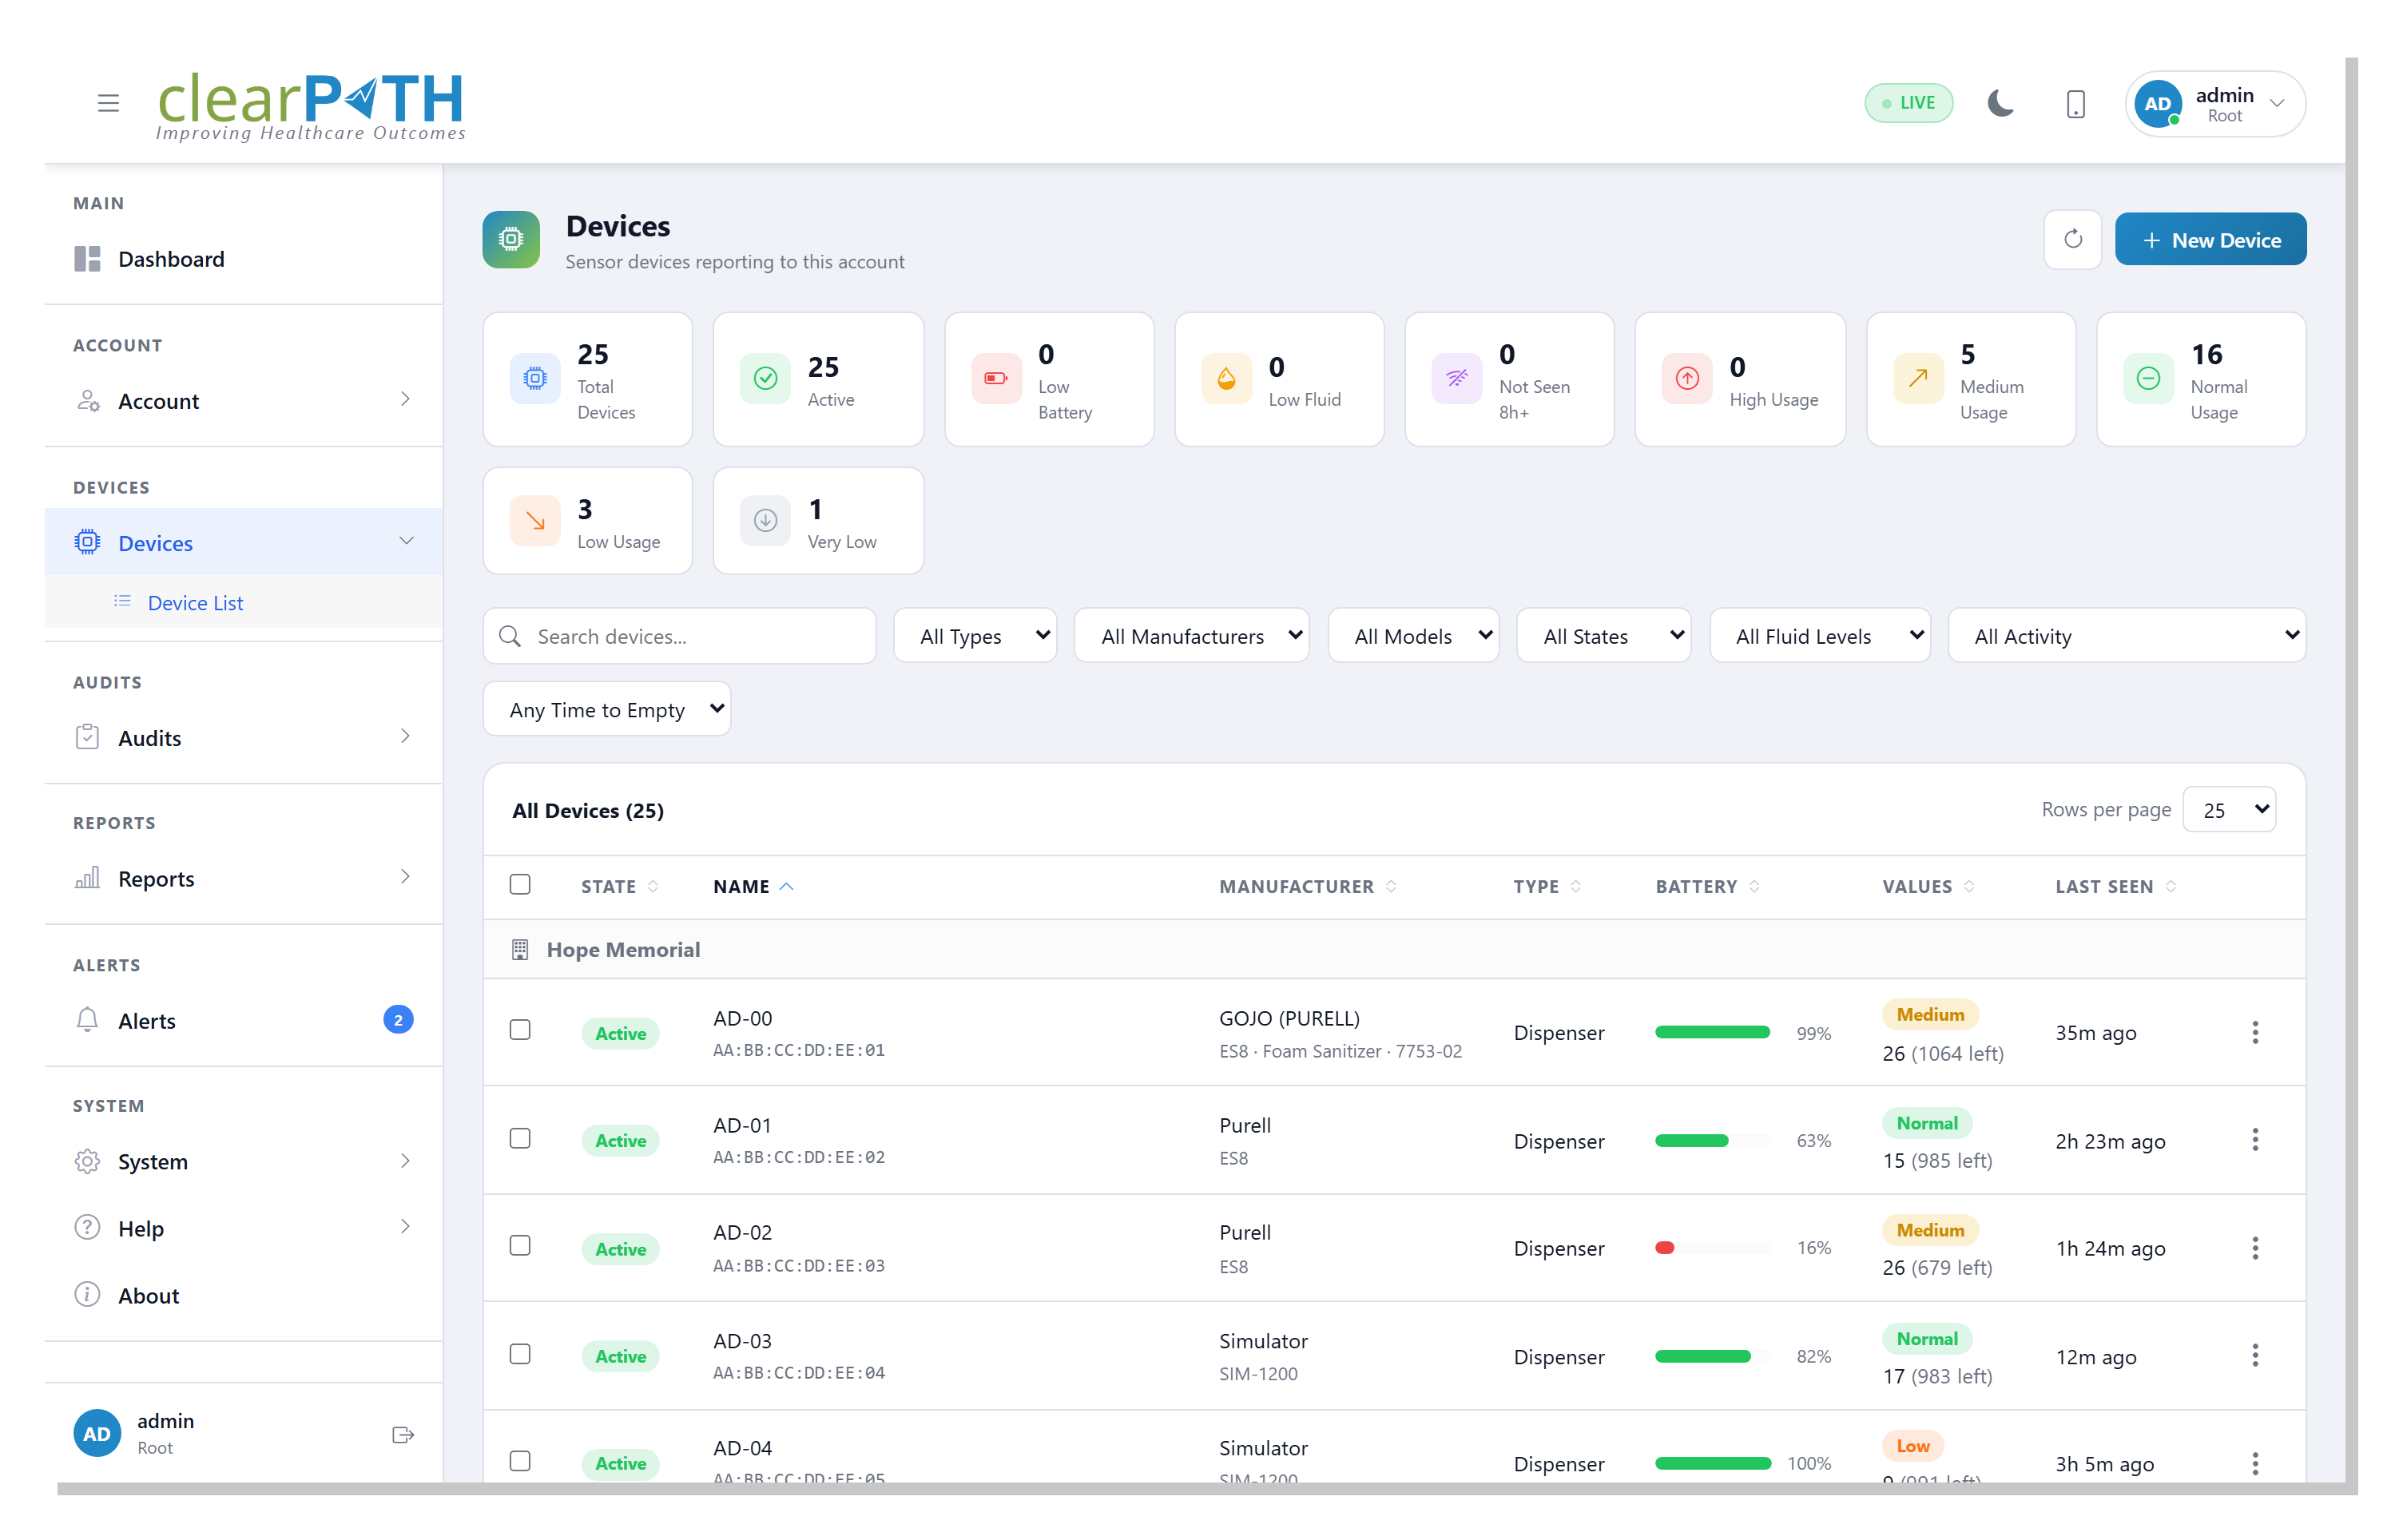The width and height of the screenshot is (2403, 1540).
Task: Click the AD-02 battery bar at 16%
Action: (x=1712, y=1248)
